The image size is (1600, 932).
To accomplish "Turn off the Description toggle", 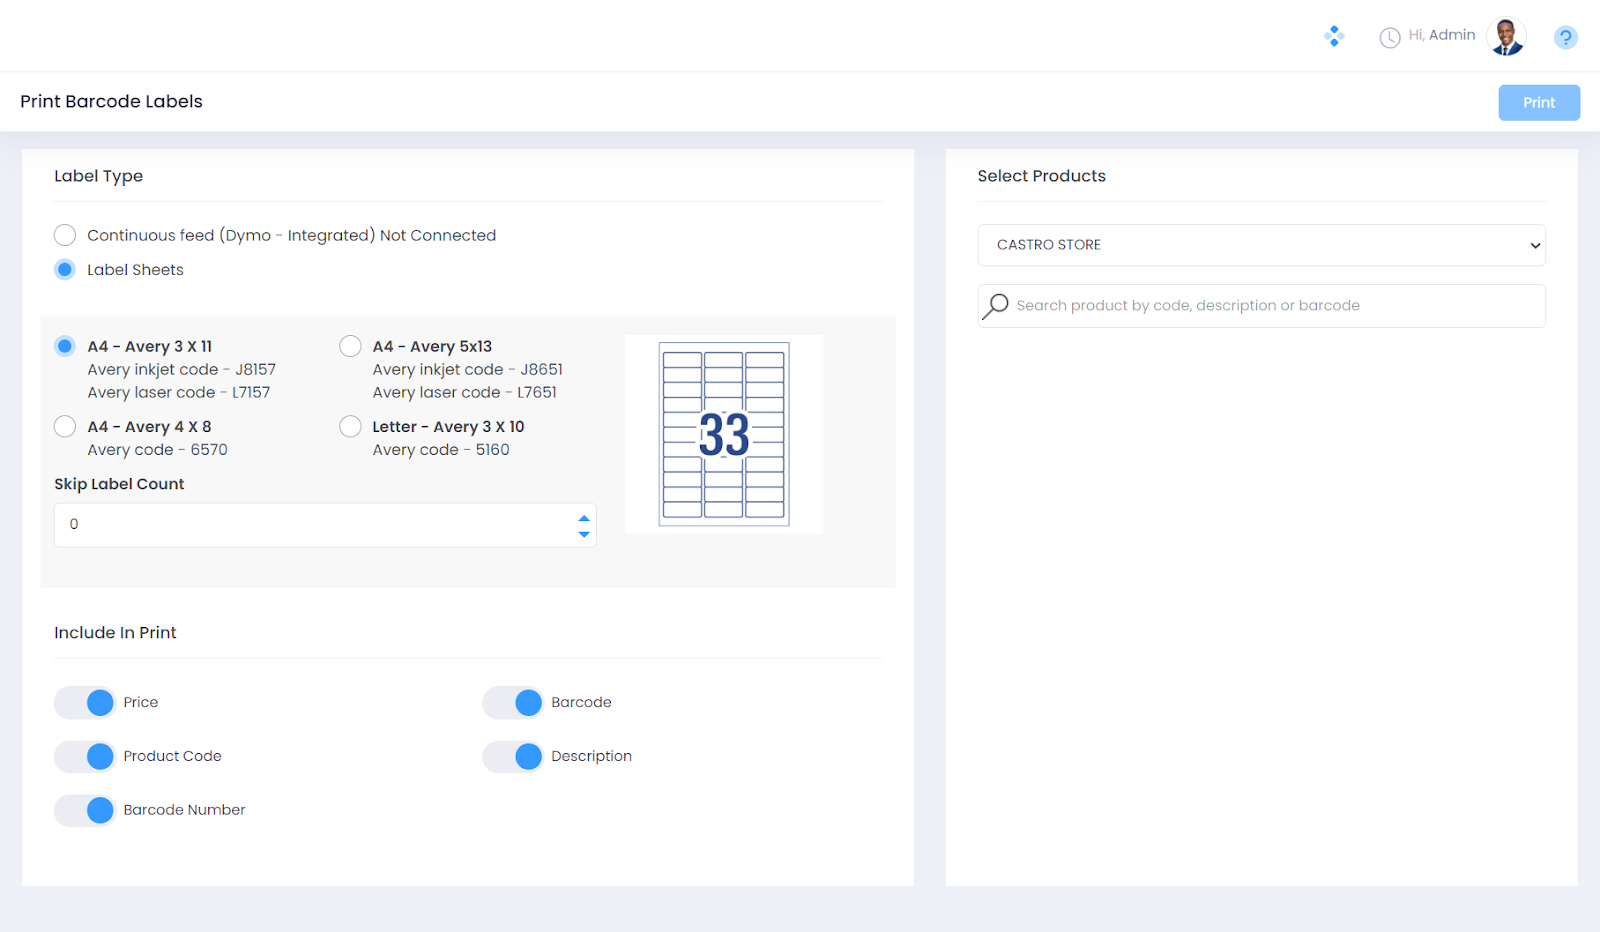I will tap(513, 757).
